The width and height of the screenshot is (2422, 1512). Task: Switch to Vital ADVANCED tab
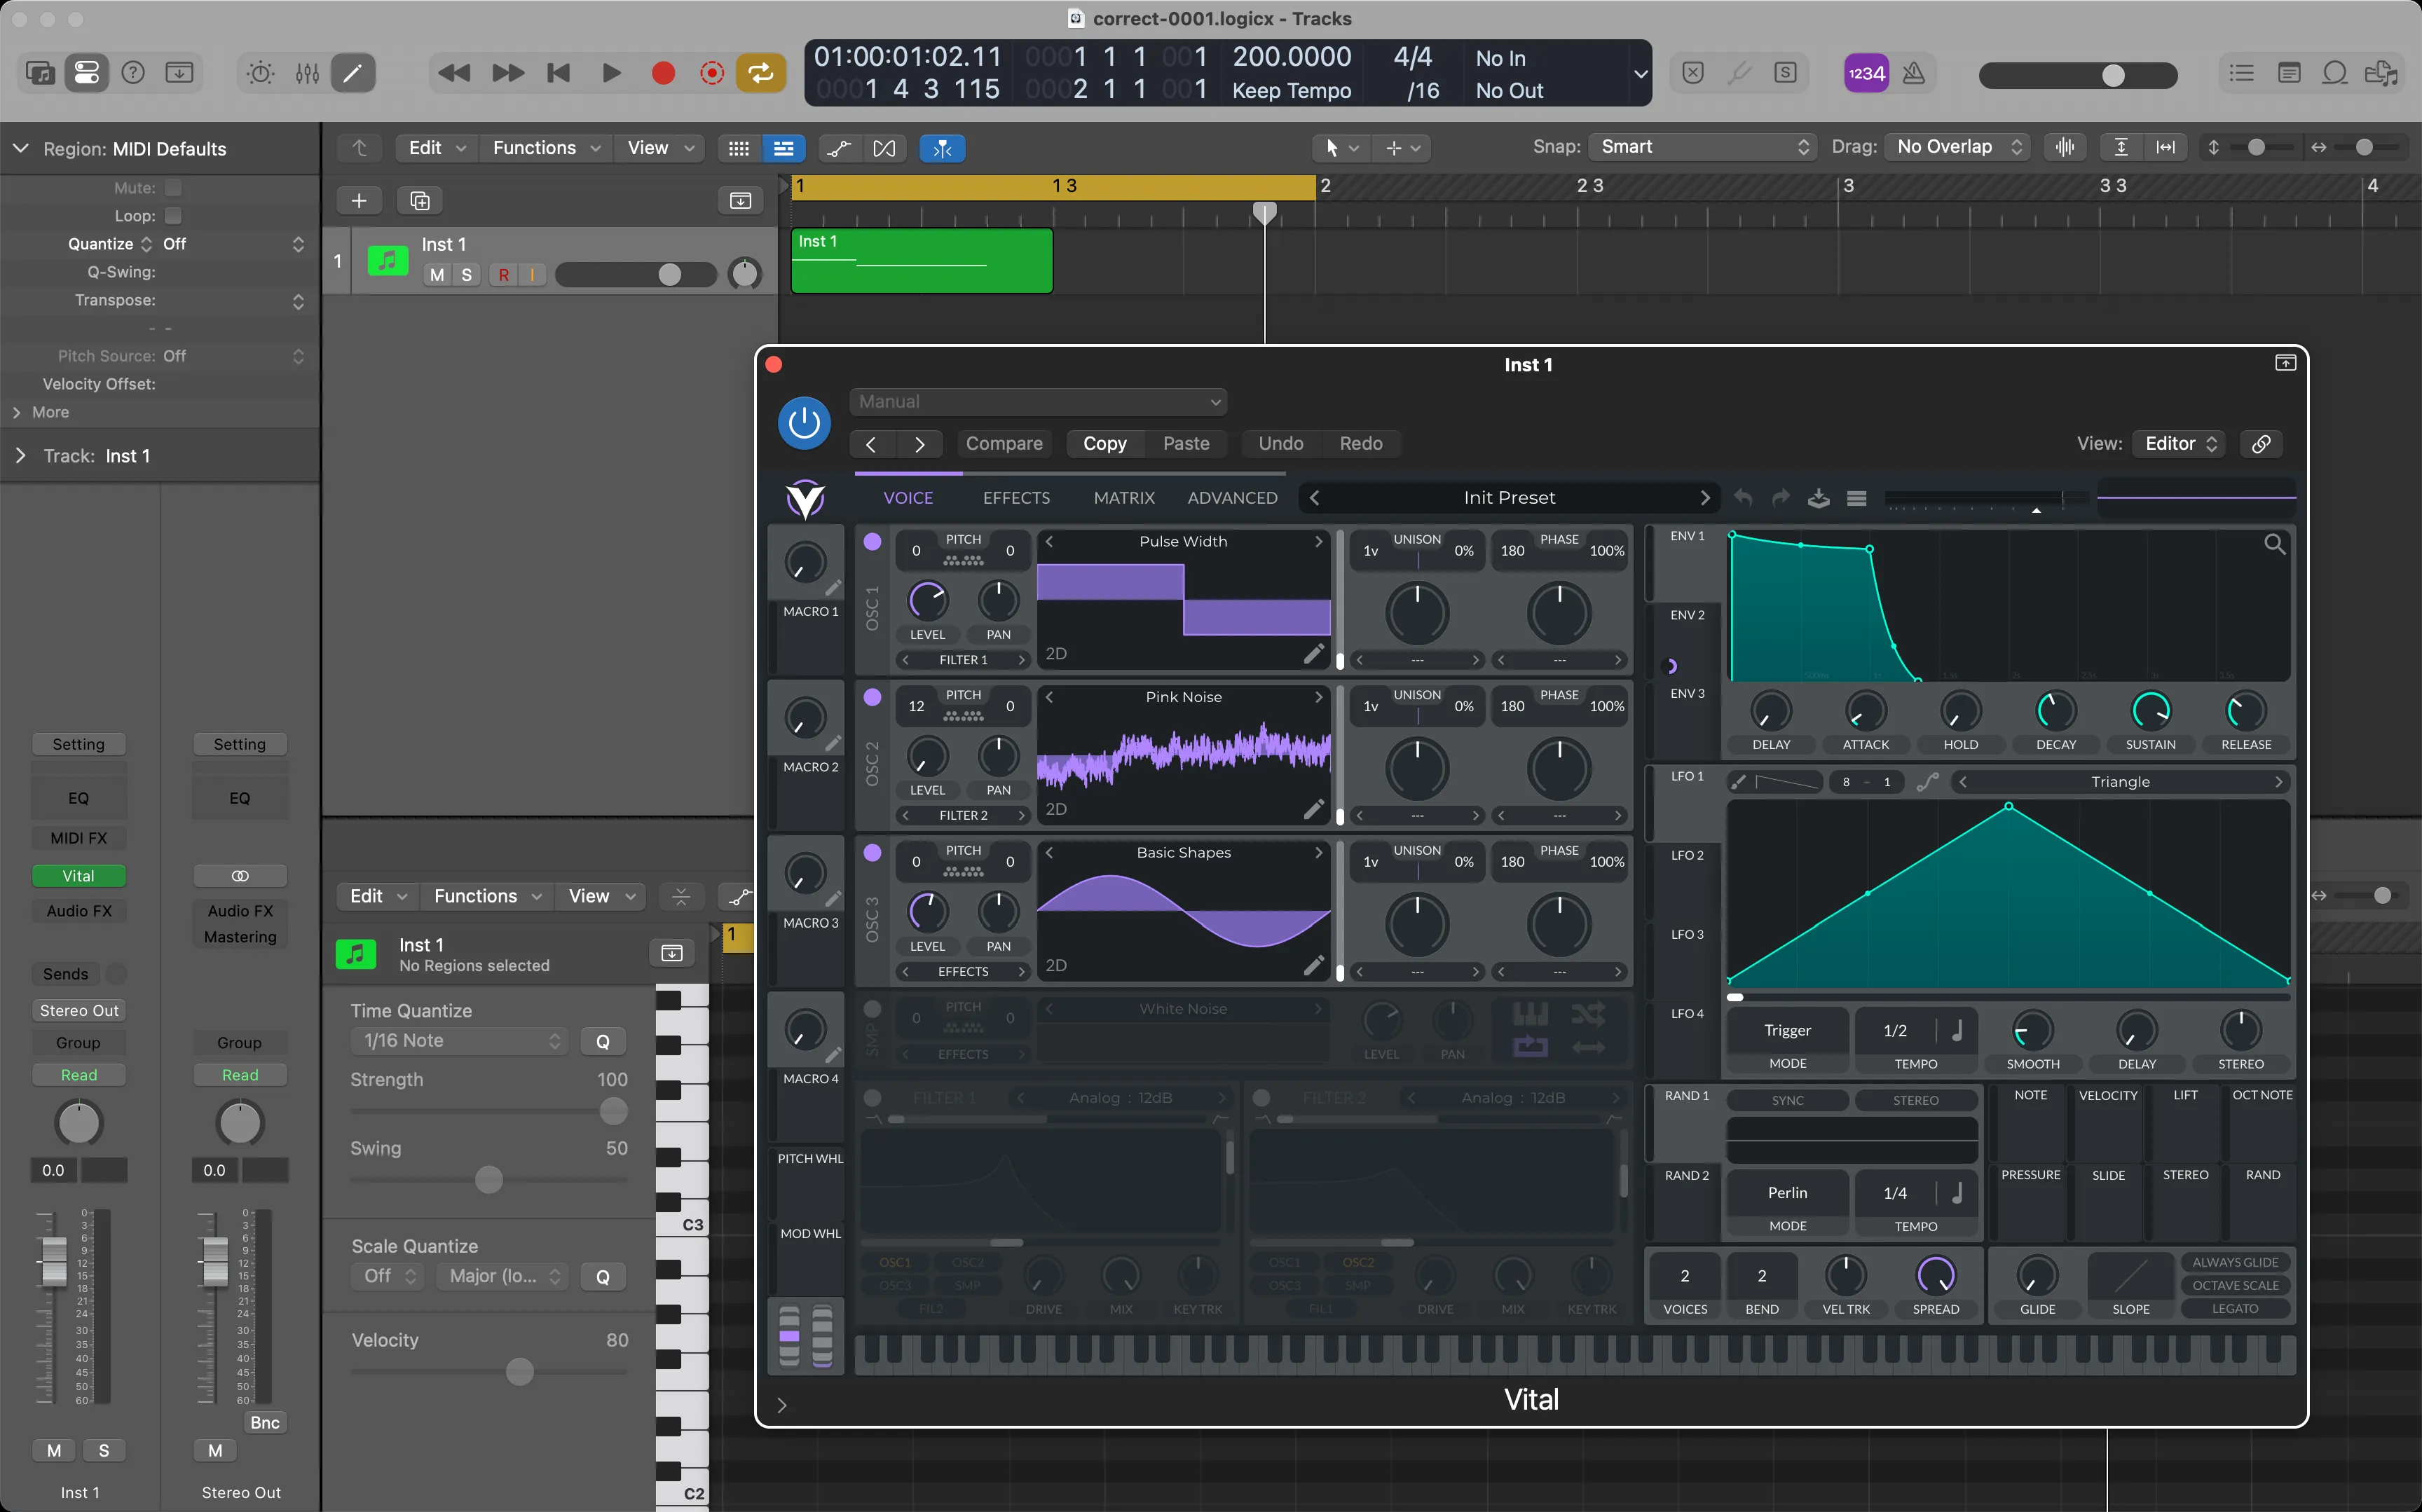click(x=1232, y=498)
